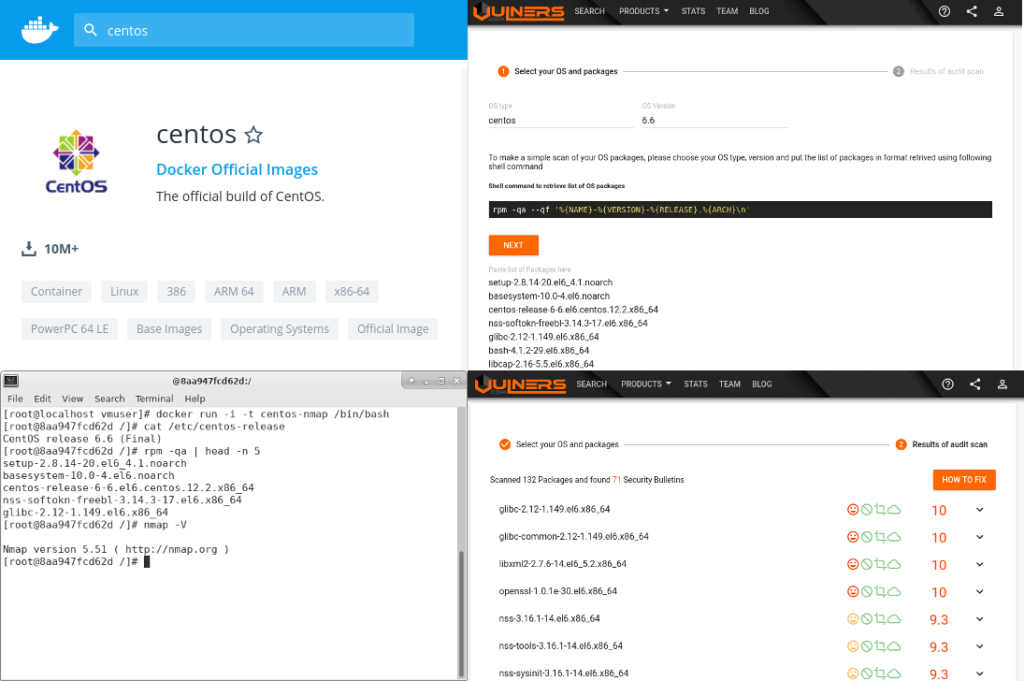The image size is (1024, 681).
Task: Open help icon on package selection page
Action: pyautogui.click(x=944, y=11)
